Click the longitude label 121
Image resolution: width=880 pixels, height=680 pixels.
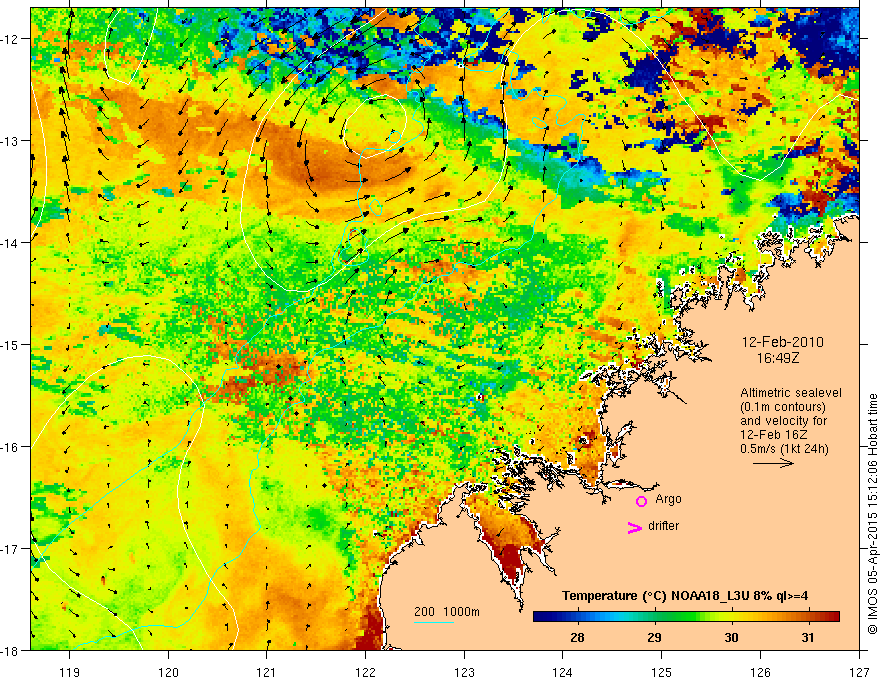[267, 672]
